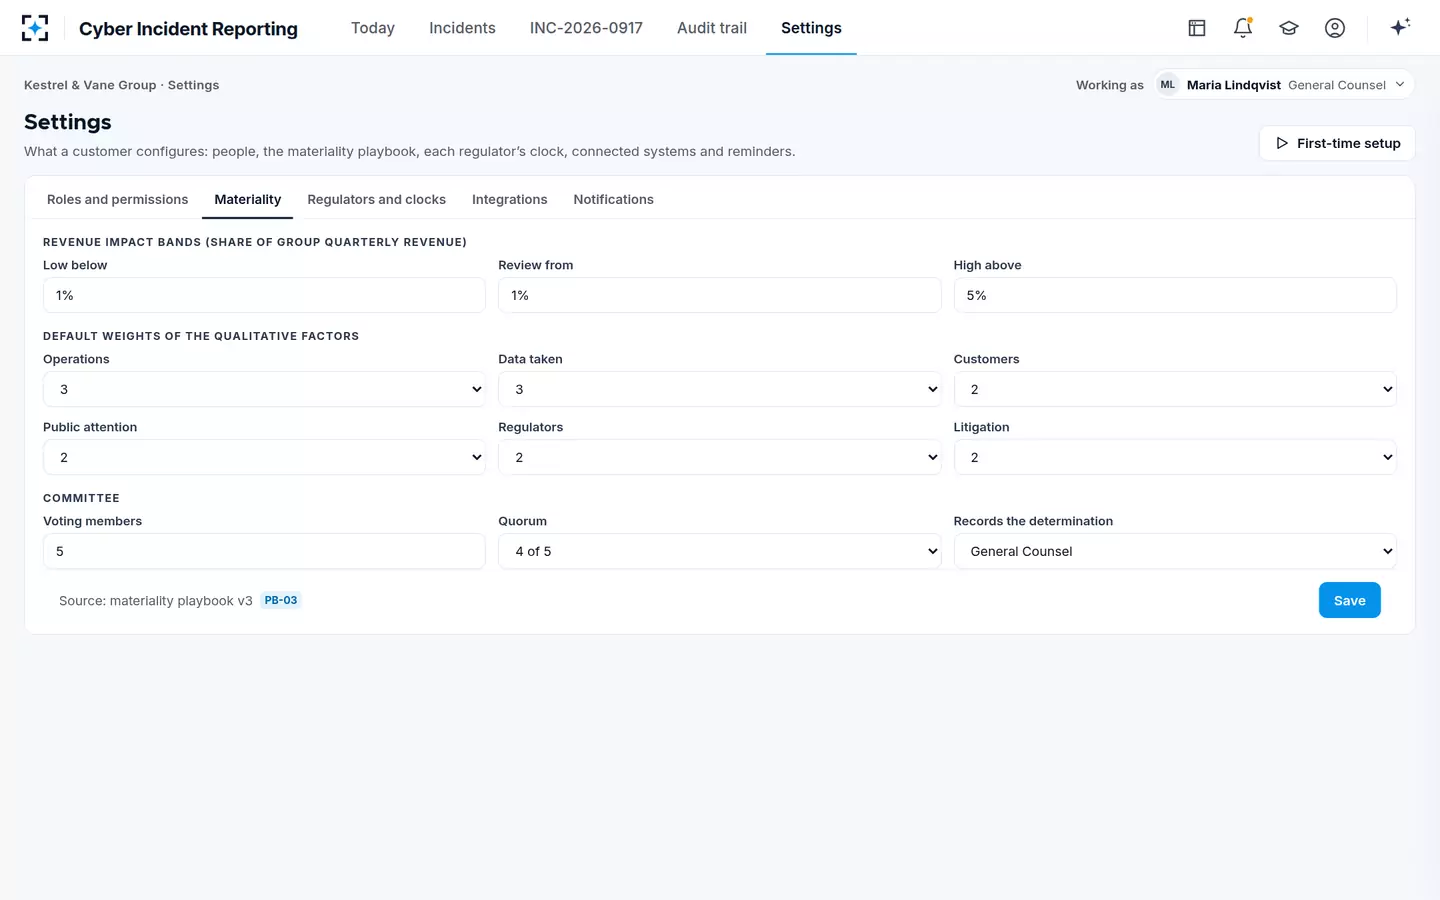Image resolution: width=1440 pixels, height=900 pixels.
Task: Start the First-time setup walkthrough
Action: [1337, 143]
